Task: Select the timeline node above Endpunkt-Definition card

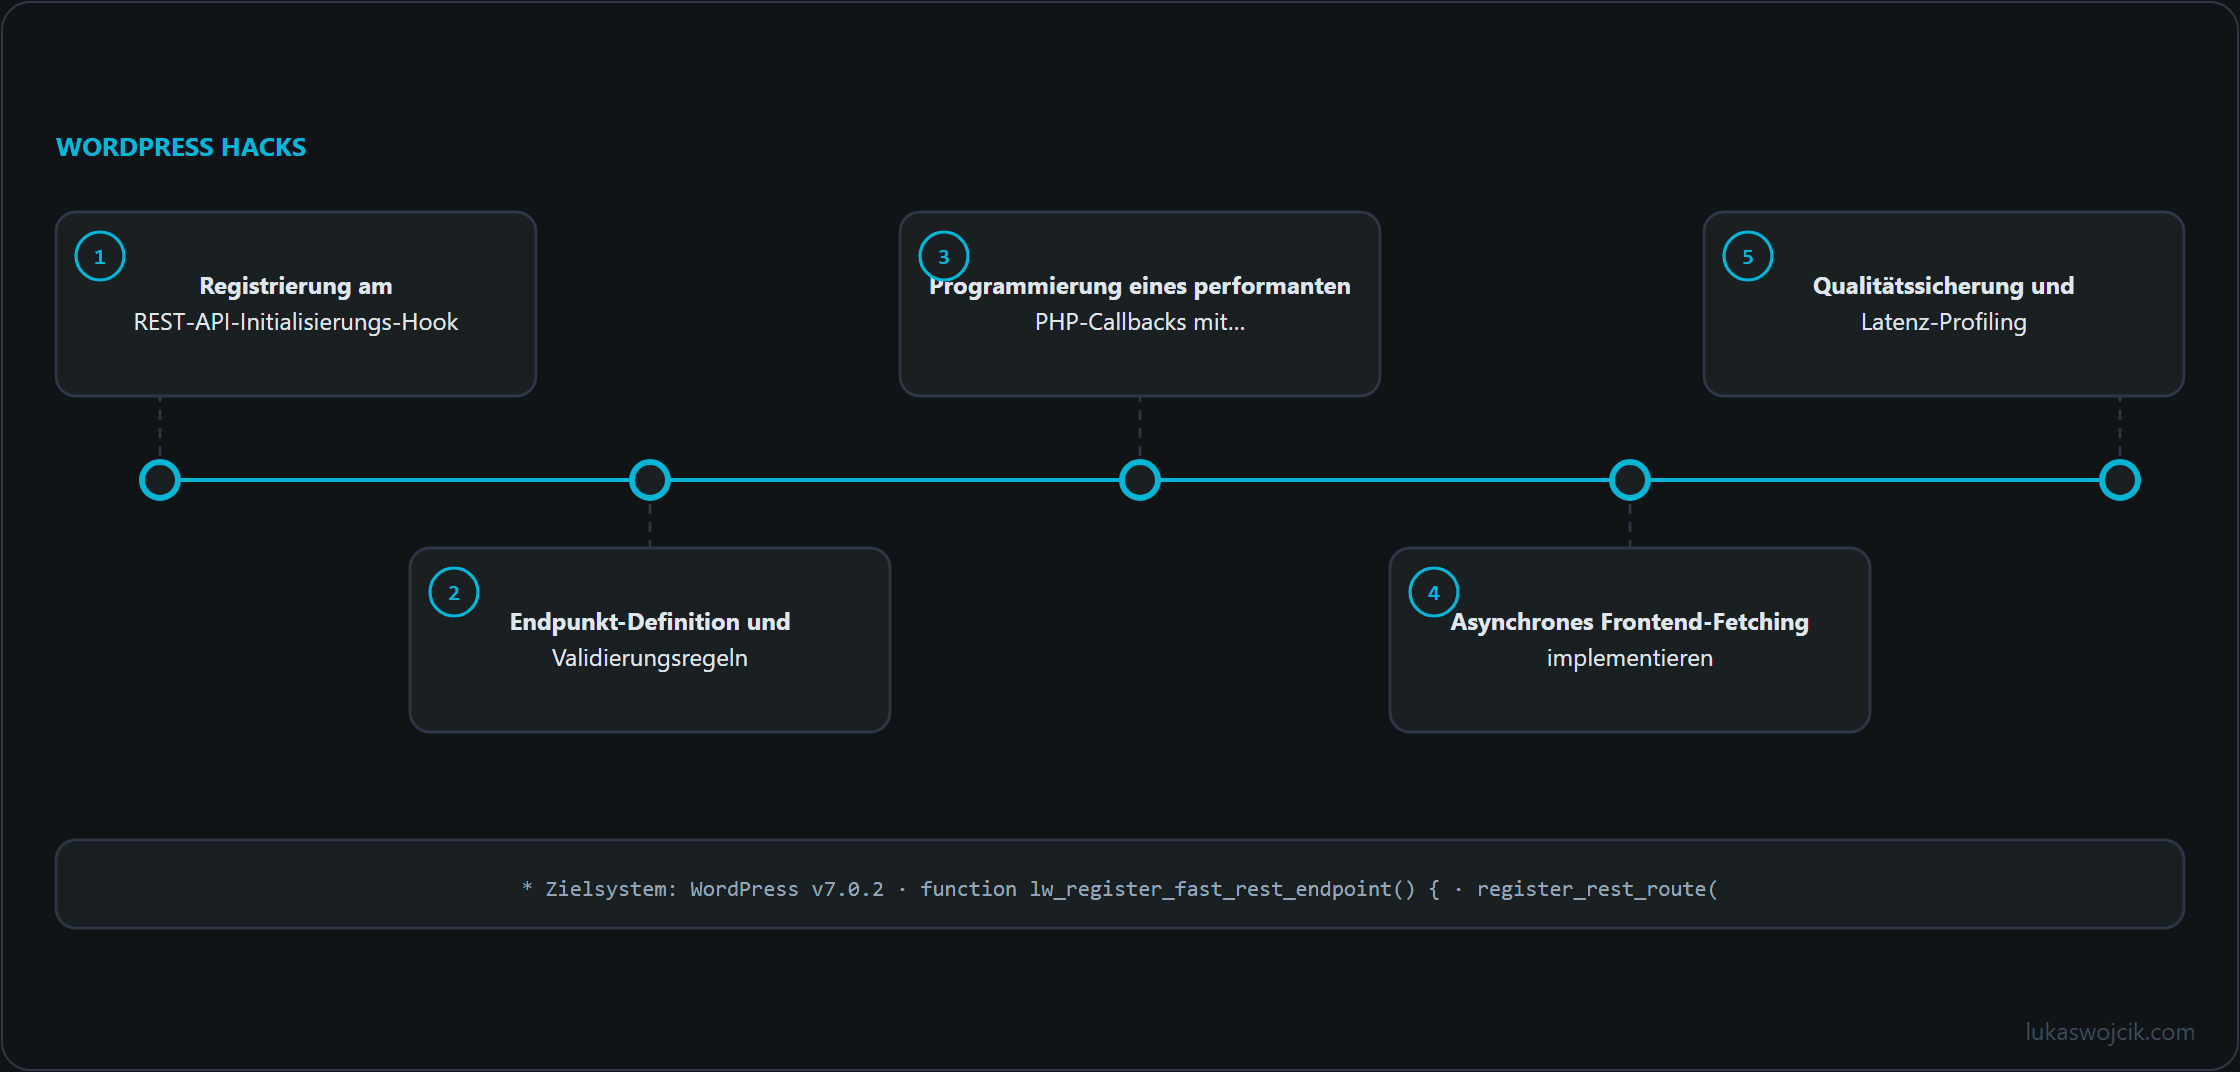Action: 650,480
